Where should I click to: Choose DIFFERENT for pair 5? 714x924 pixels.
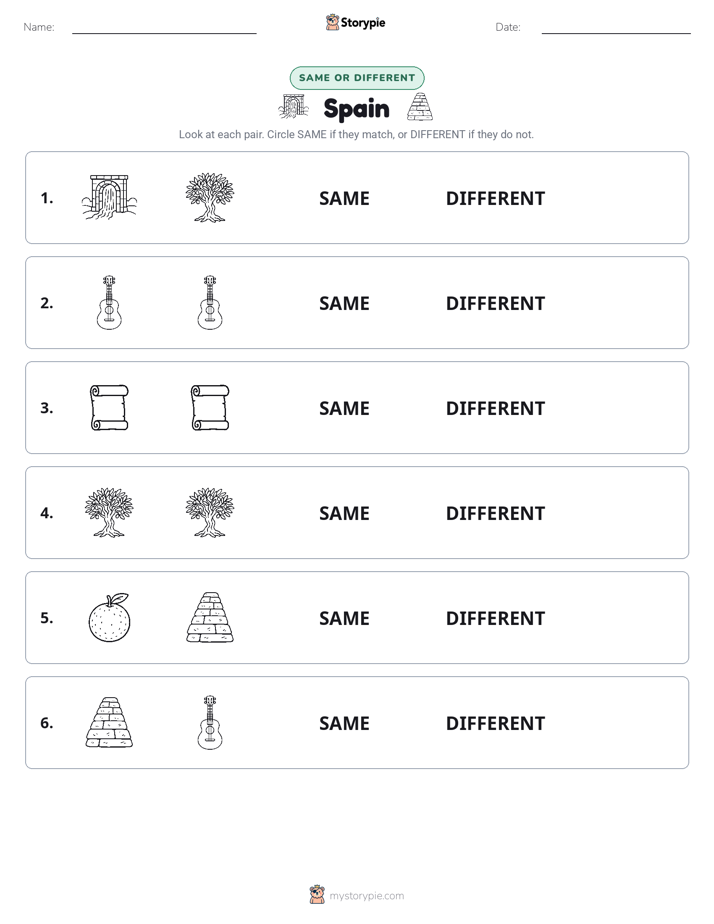495,618
